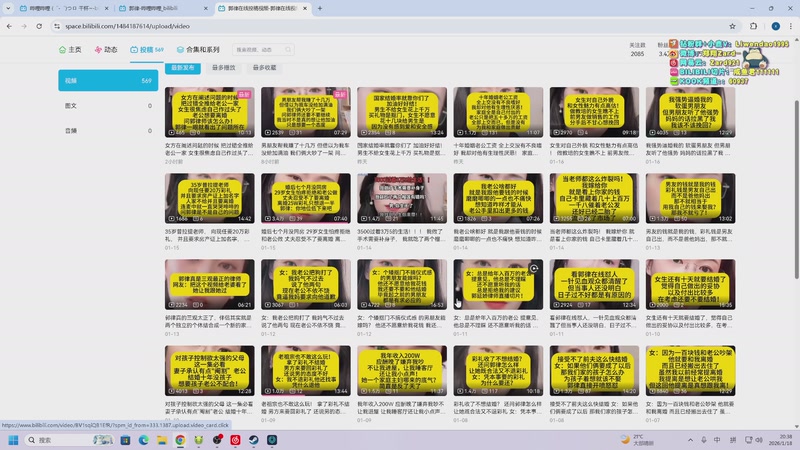Viewport: 800px width, 450px height.
Task: Click the microphone tray icon
Action: tap(704, 440)
